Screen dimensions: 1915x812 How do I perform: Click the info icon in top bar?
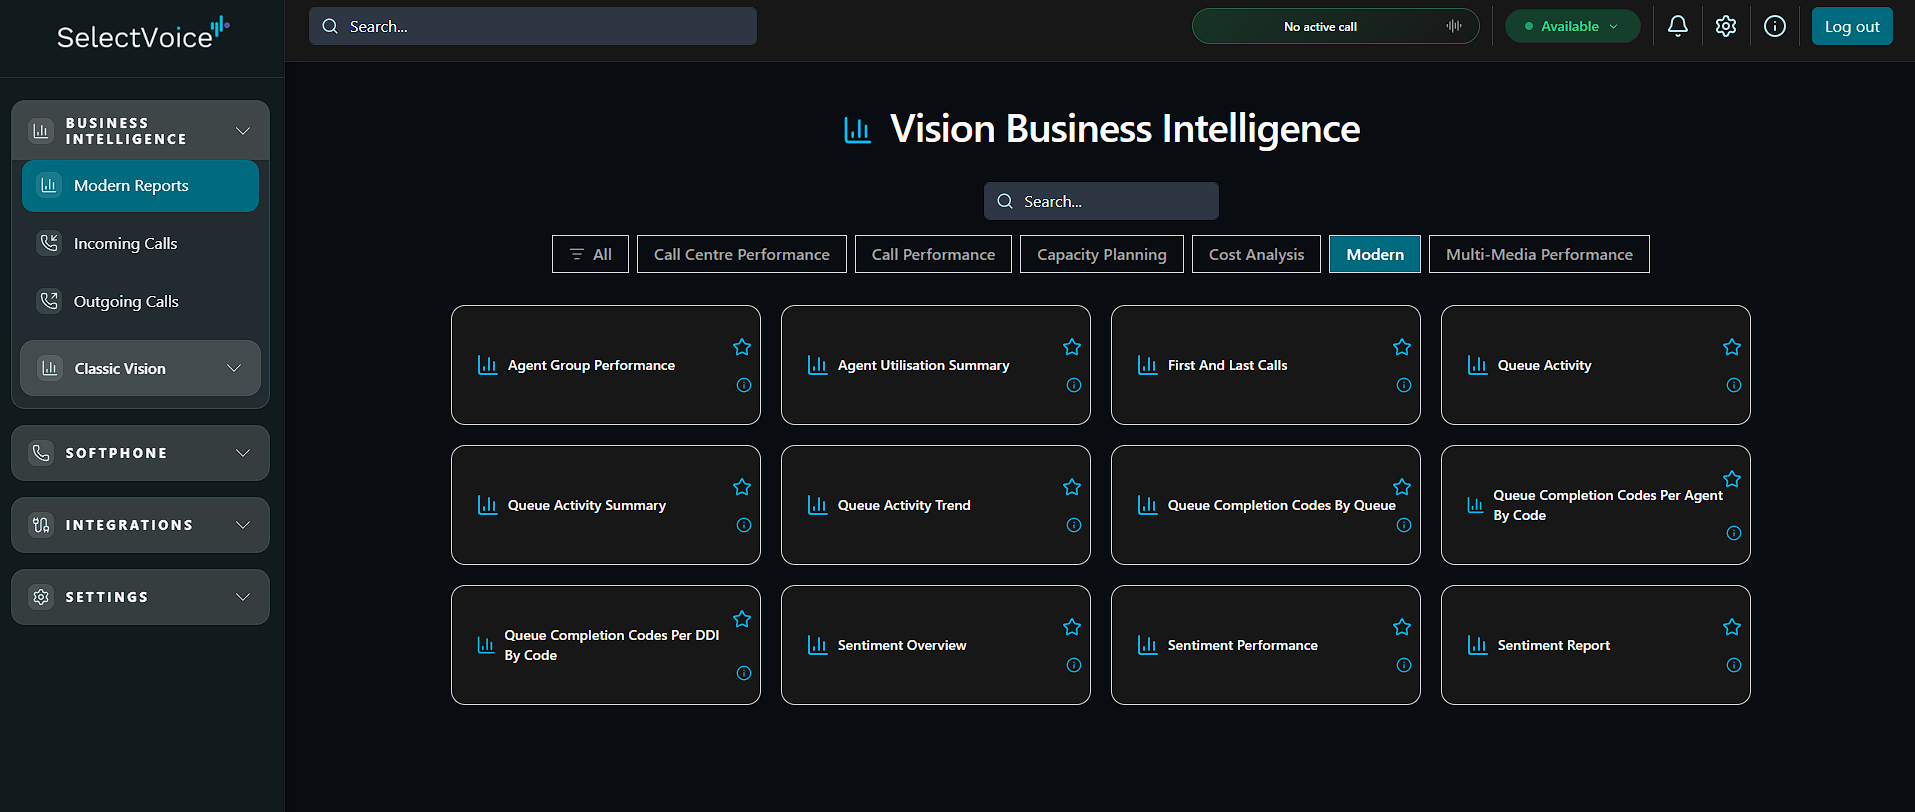pyautogui.click(x=1775, y=26)
